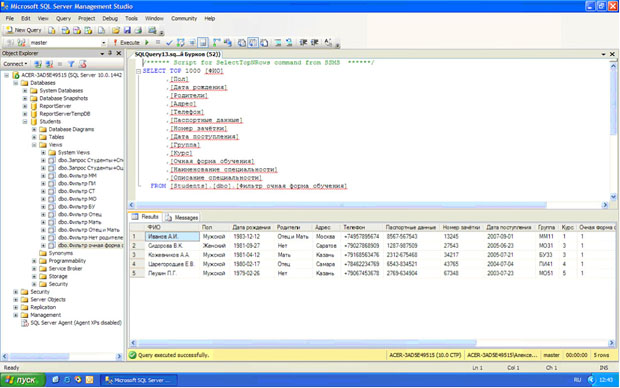
Task: Start debugging with the green arrow
Action: (x=147, y=42)
